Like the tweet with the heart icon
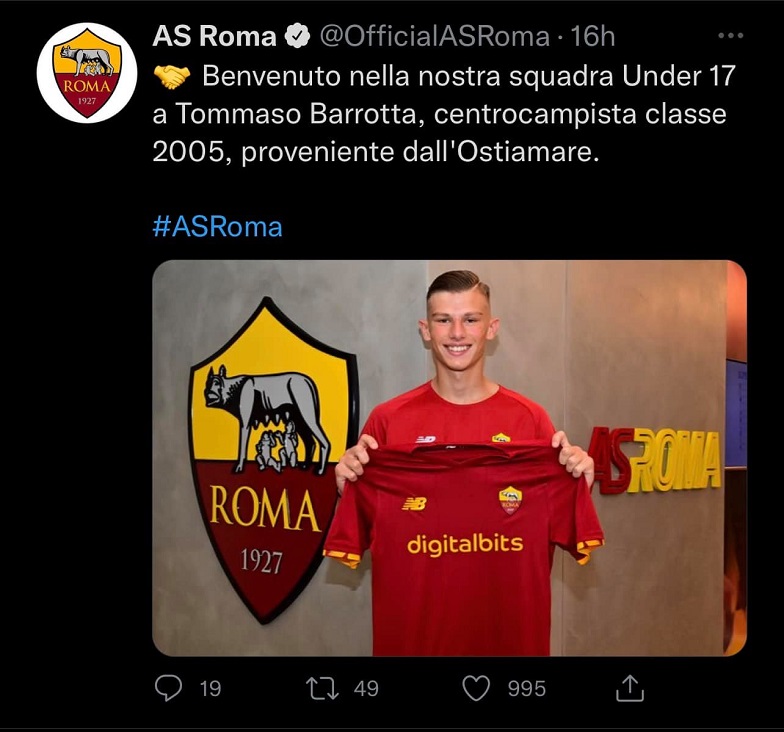The height and width of the screenshot is (732, 784). [x=476, y=688]
